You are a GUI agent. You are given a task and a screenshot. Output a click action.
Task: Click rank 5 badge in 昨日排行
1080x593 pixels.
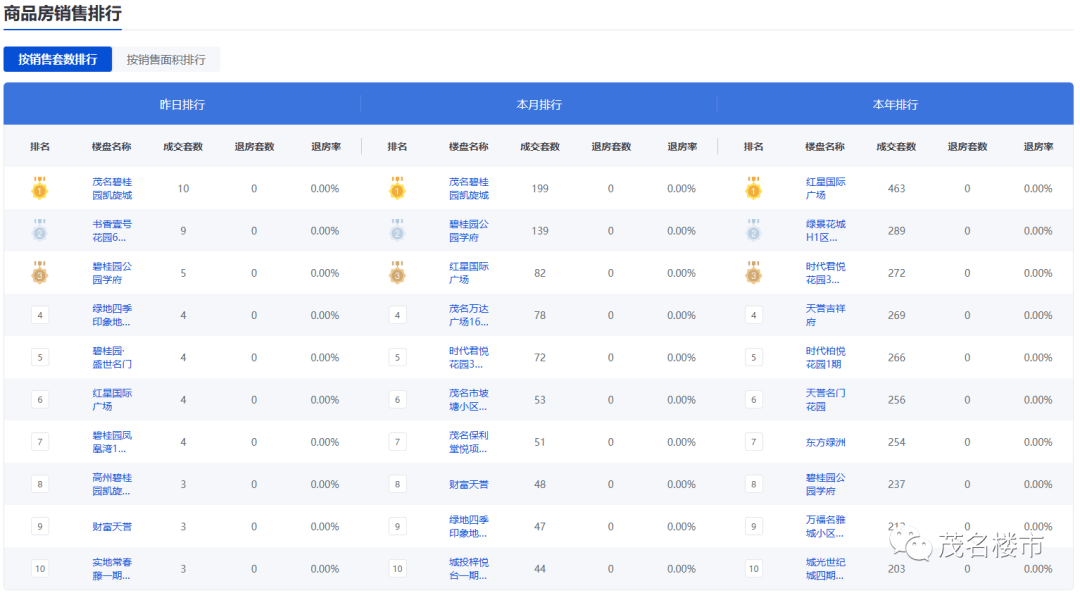coord(40,357)
